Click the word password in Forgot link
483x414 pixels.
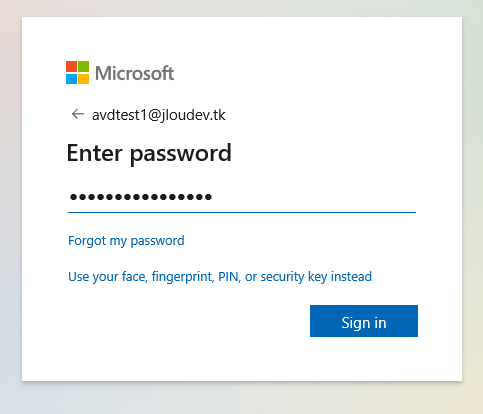157,241
